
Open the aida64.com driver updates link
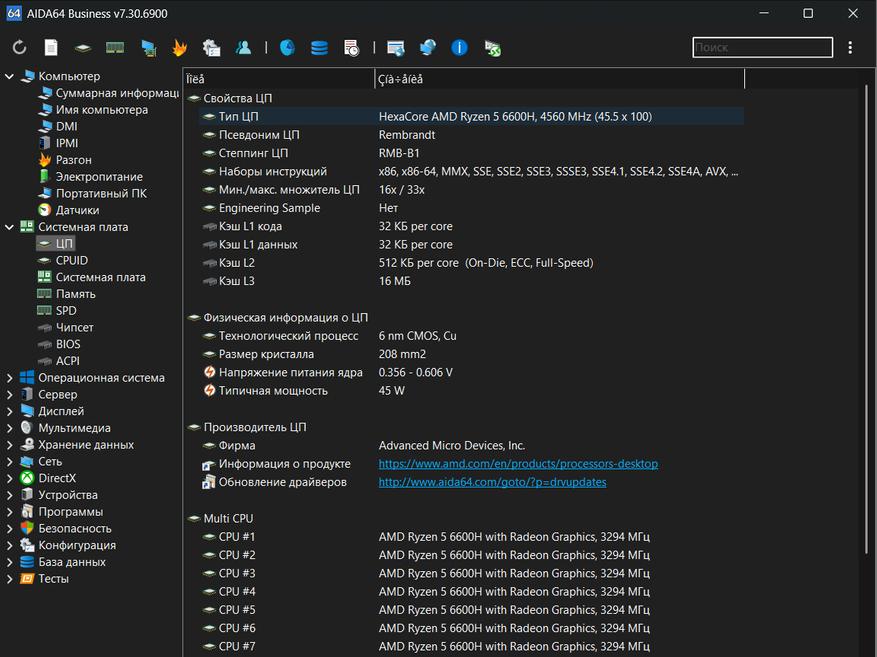click(492, 483)
